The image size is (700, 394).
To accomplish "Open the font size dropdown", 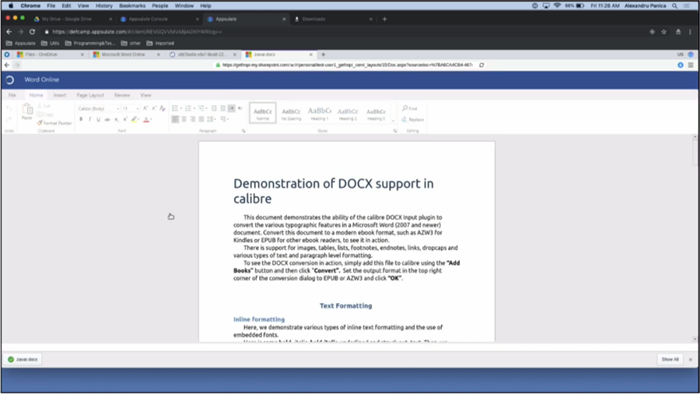I will point(131,108).
